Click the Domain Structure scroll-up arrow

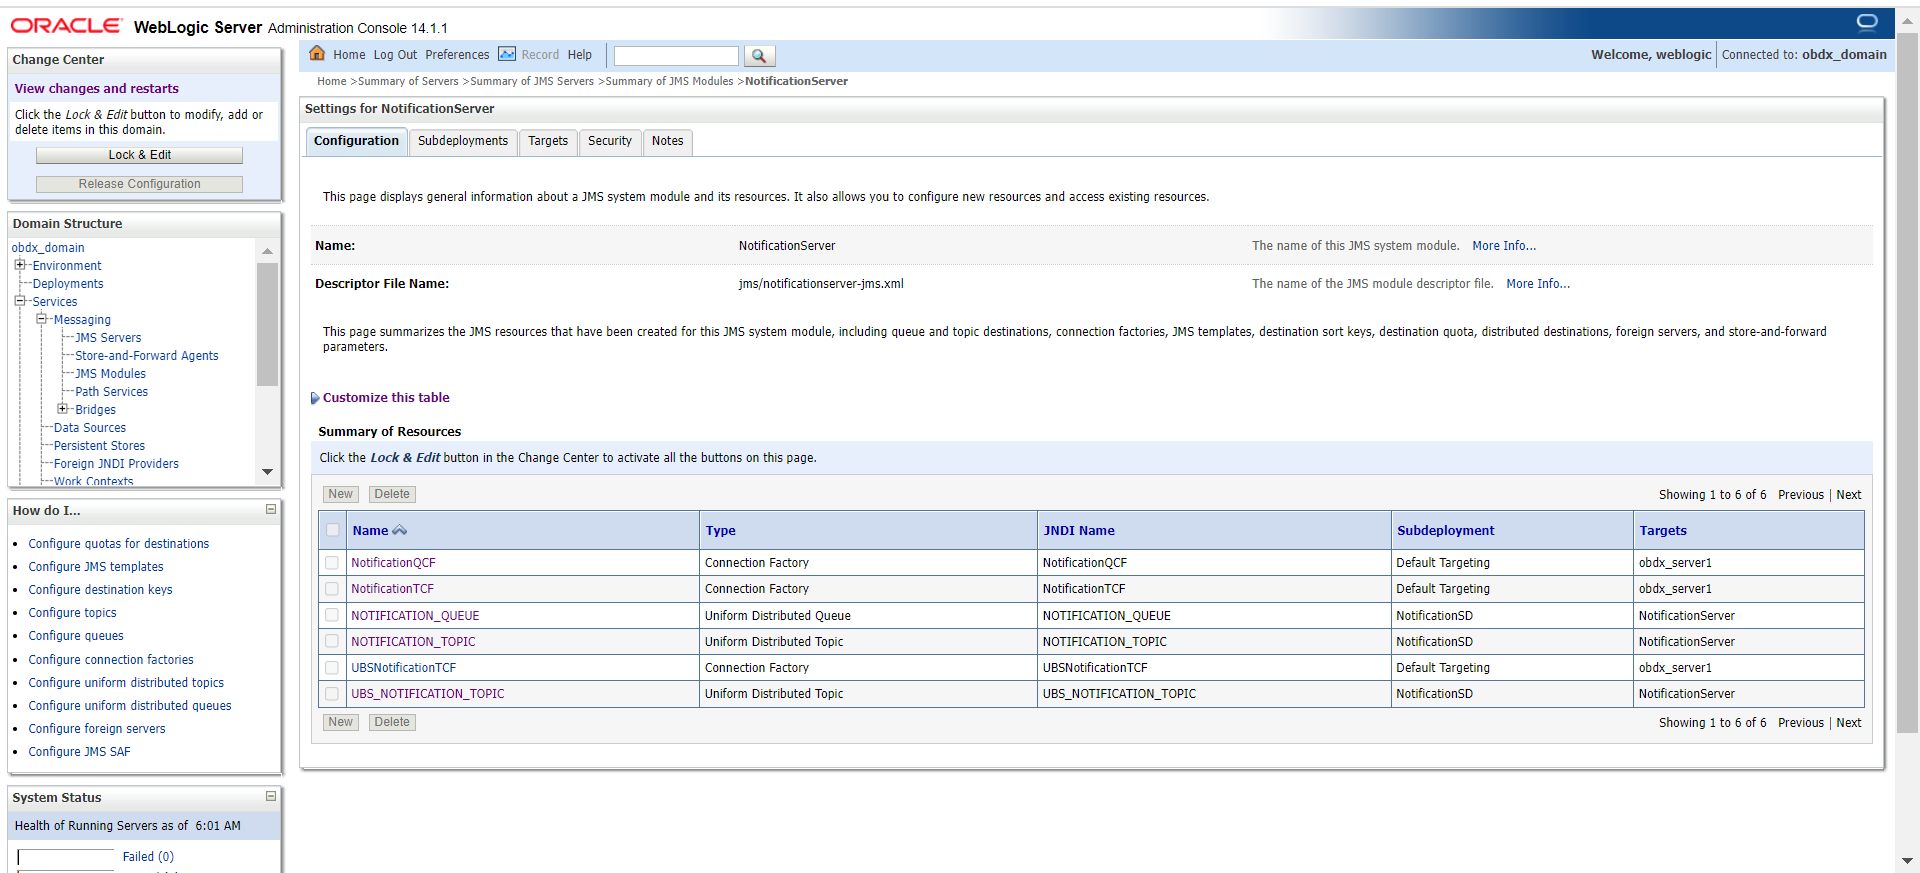pyautogui.click(x=267, y=251)
